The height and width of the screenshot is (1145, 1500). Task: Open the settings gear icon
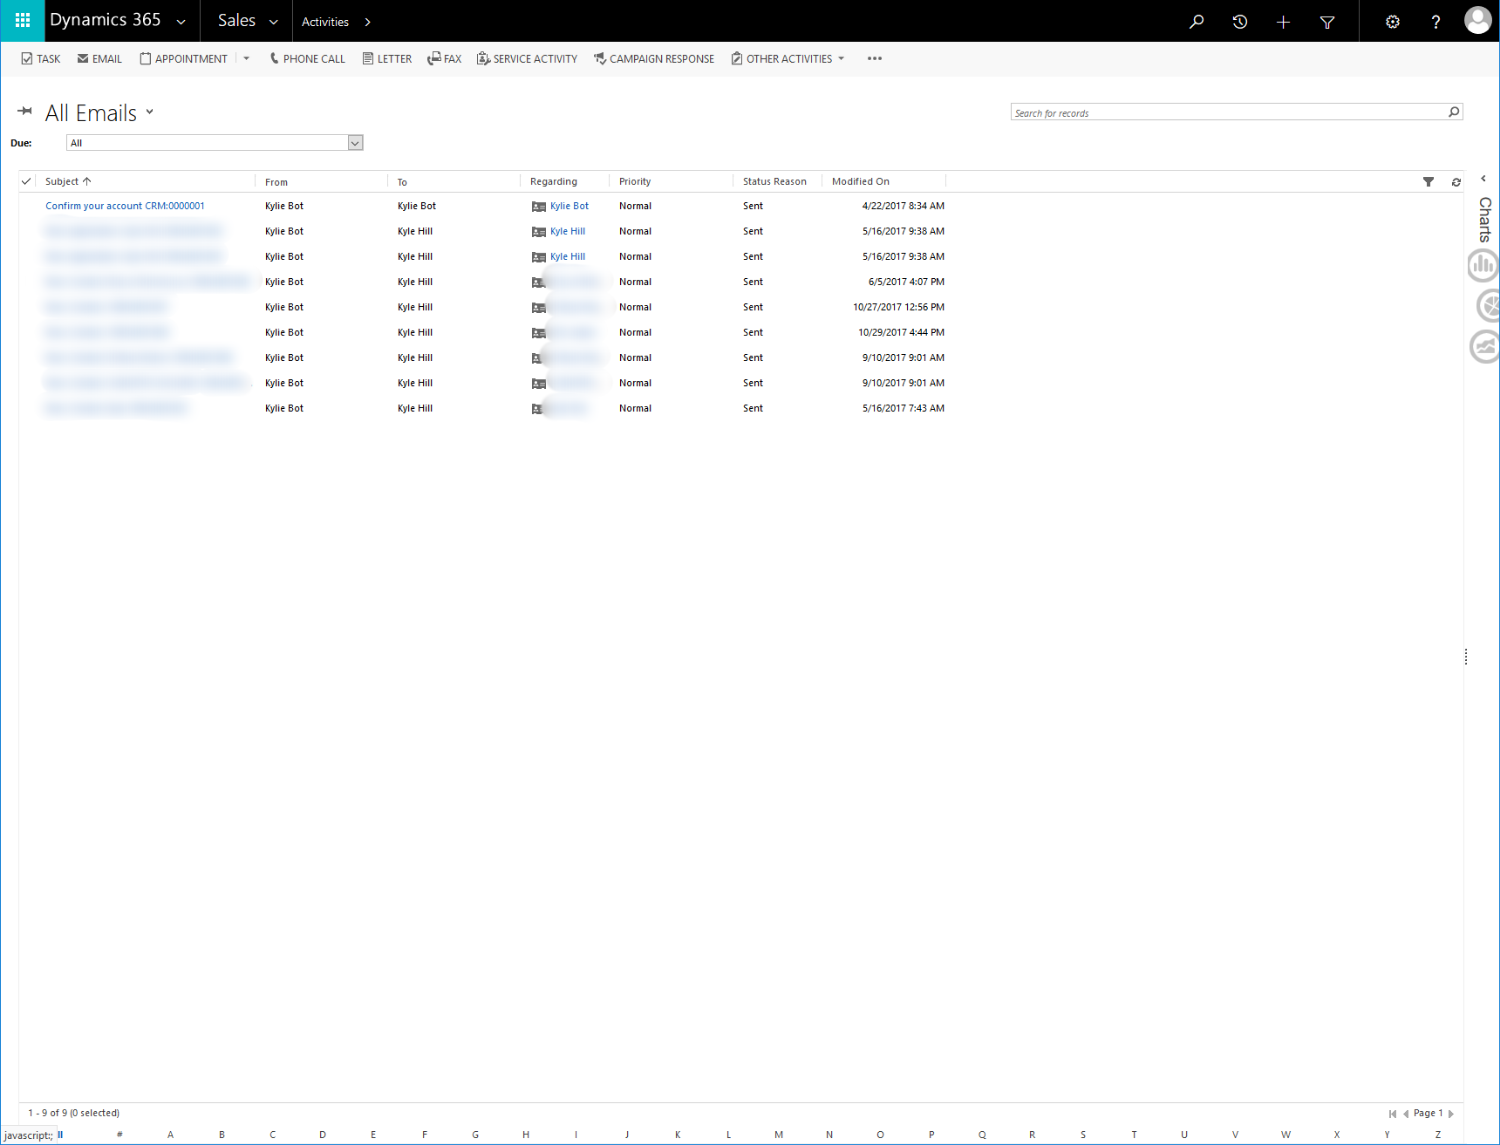[x=1392, y=21]
